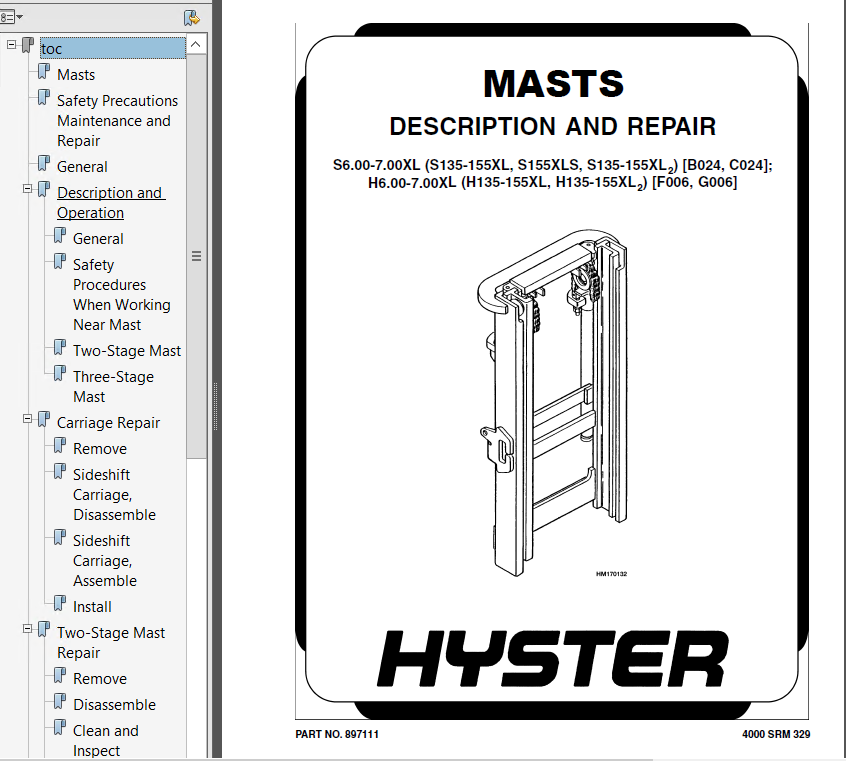This screenshot has width=846, height=761.
Task: Collapse the Carriage Repair section
Action: (x=28, y=419)
